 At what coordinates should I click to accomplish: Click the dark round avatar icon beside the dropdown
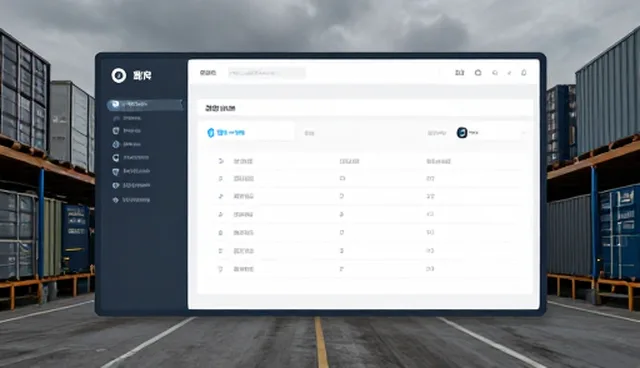click(462, 133)
